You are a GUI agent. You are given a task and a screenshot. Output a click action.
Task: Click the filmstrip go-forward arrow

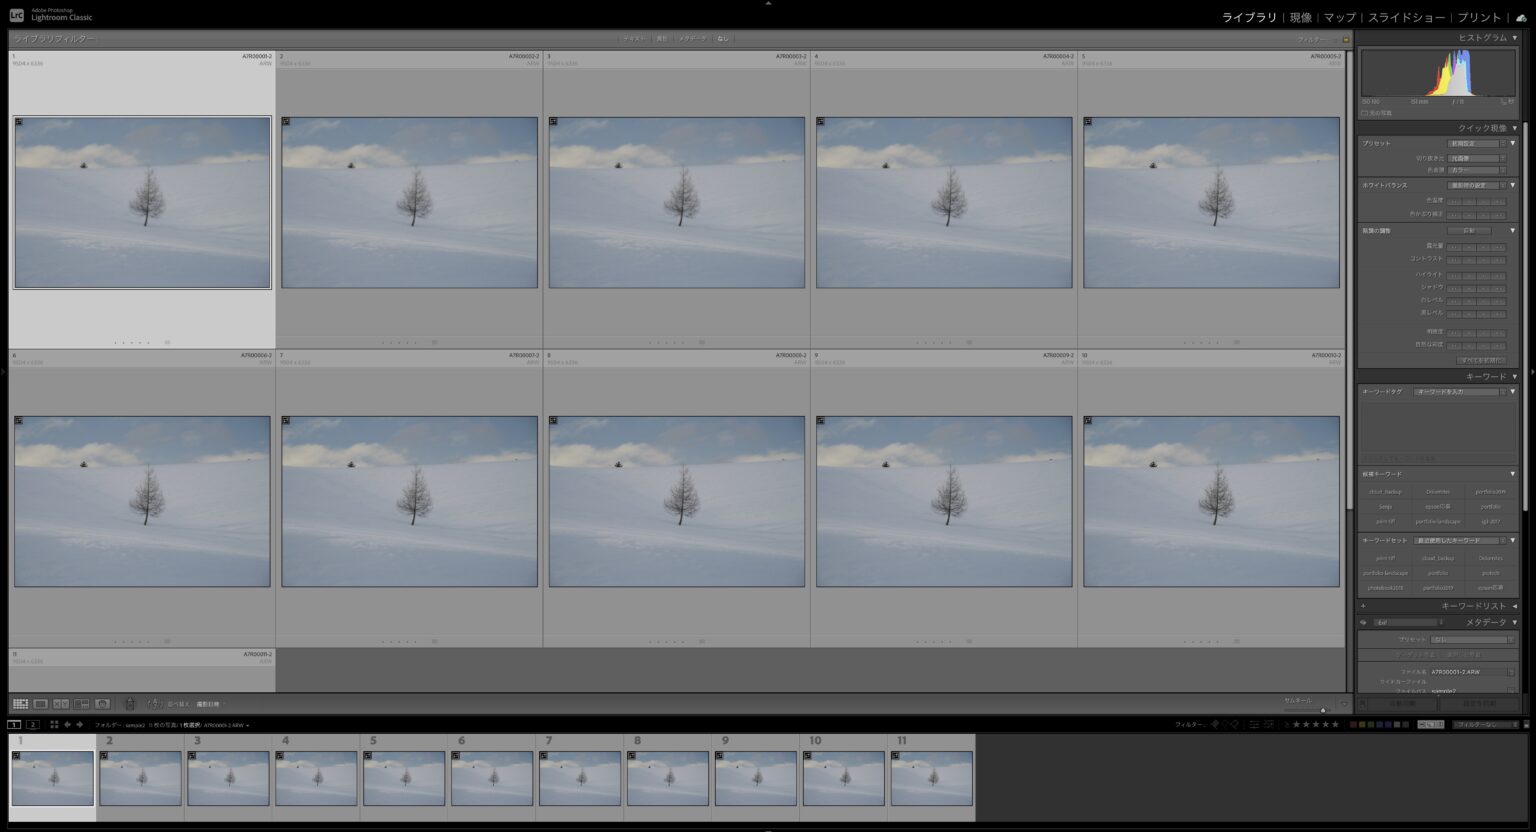point(80,725)
